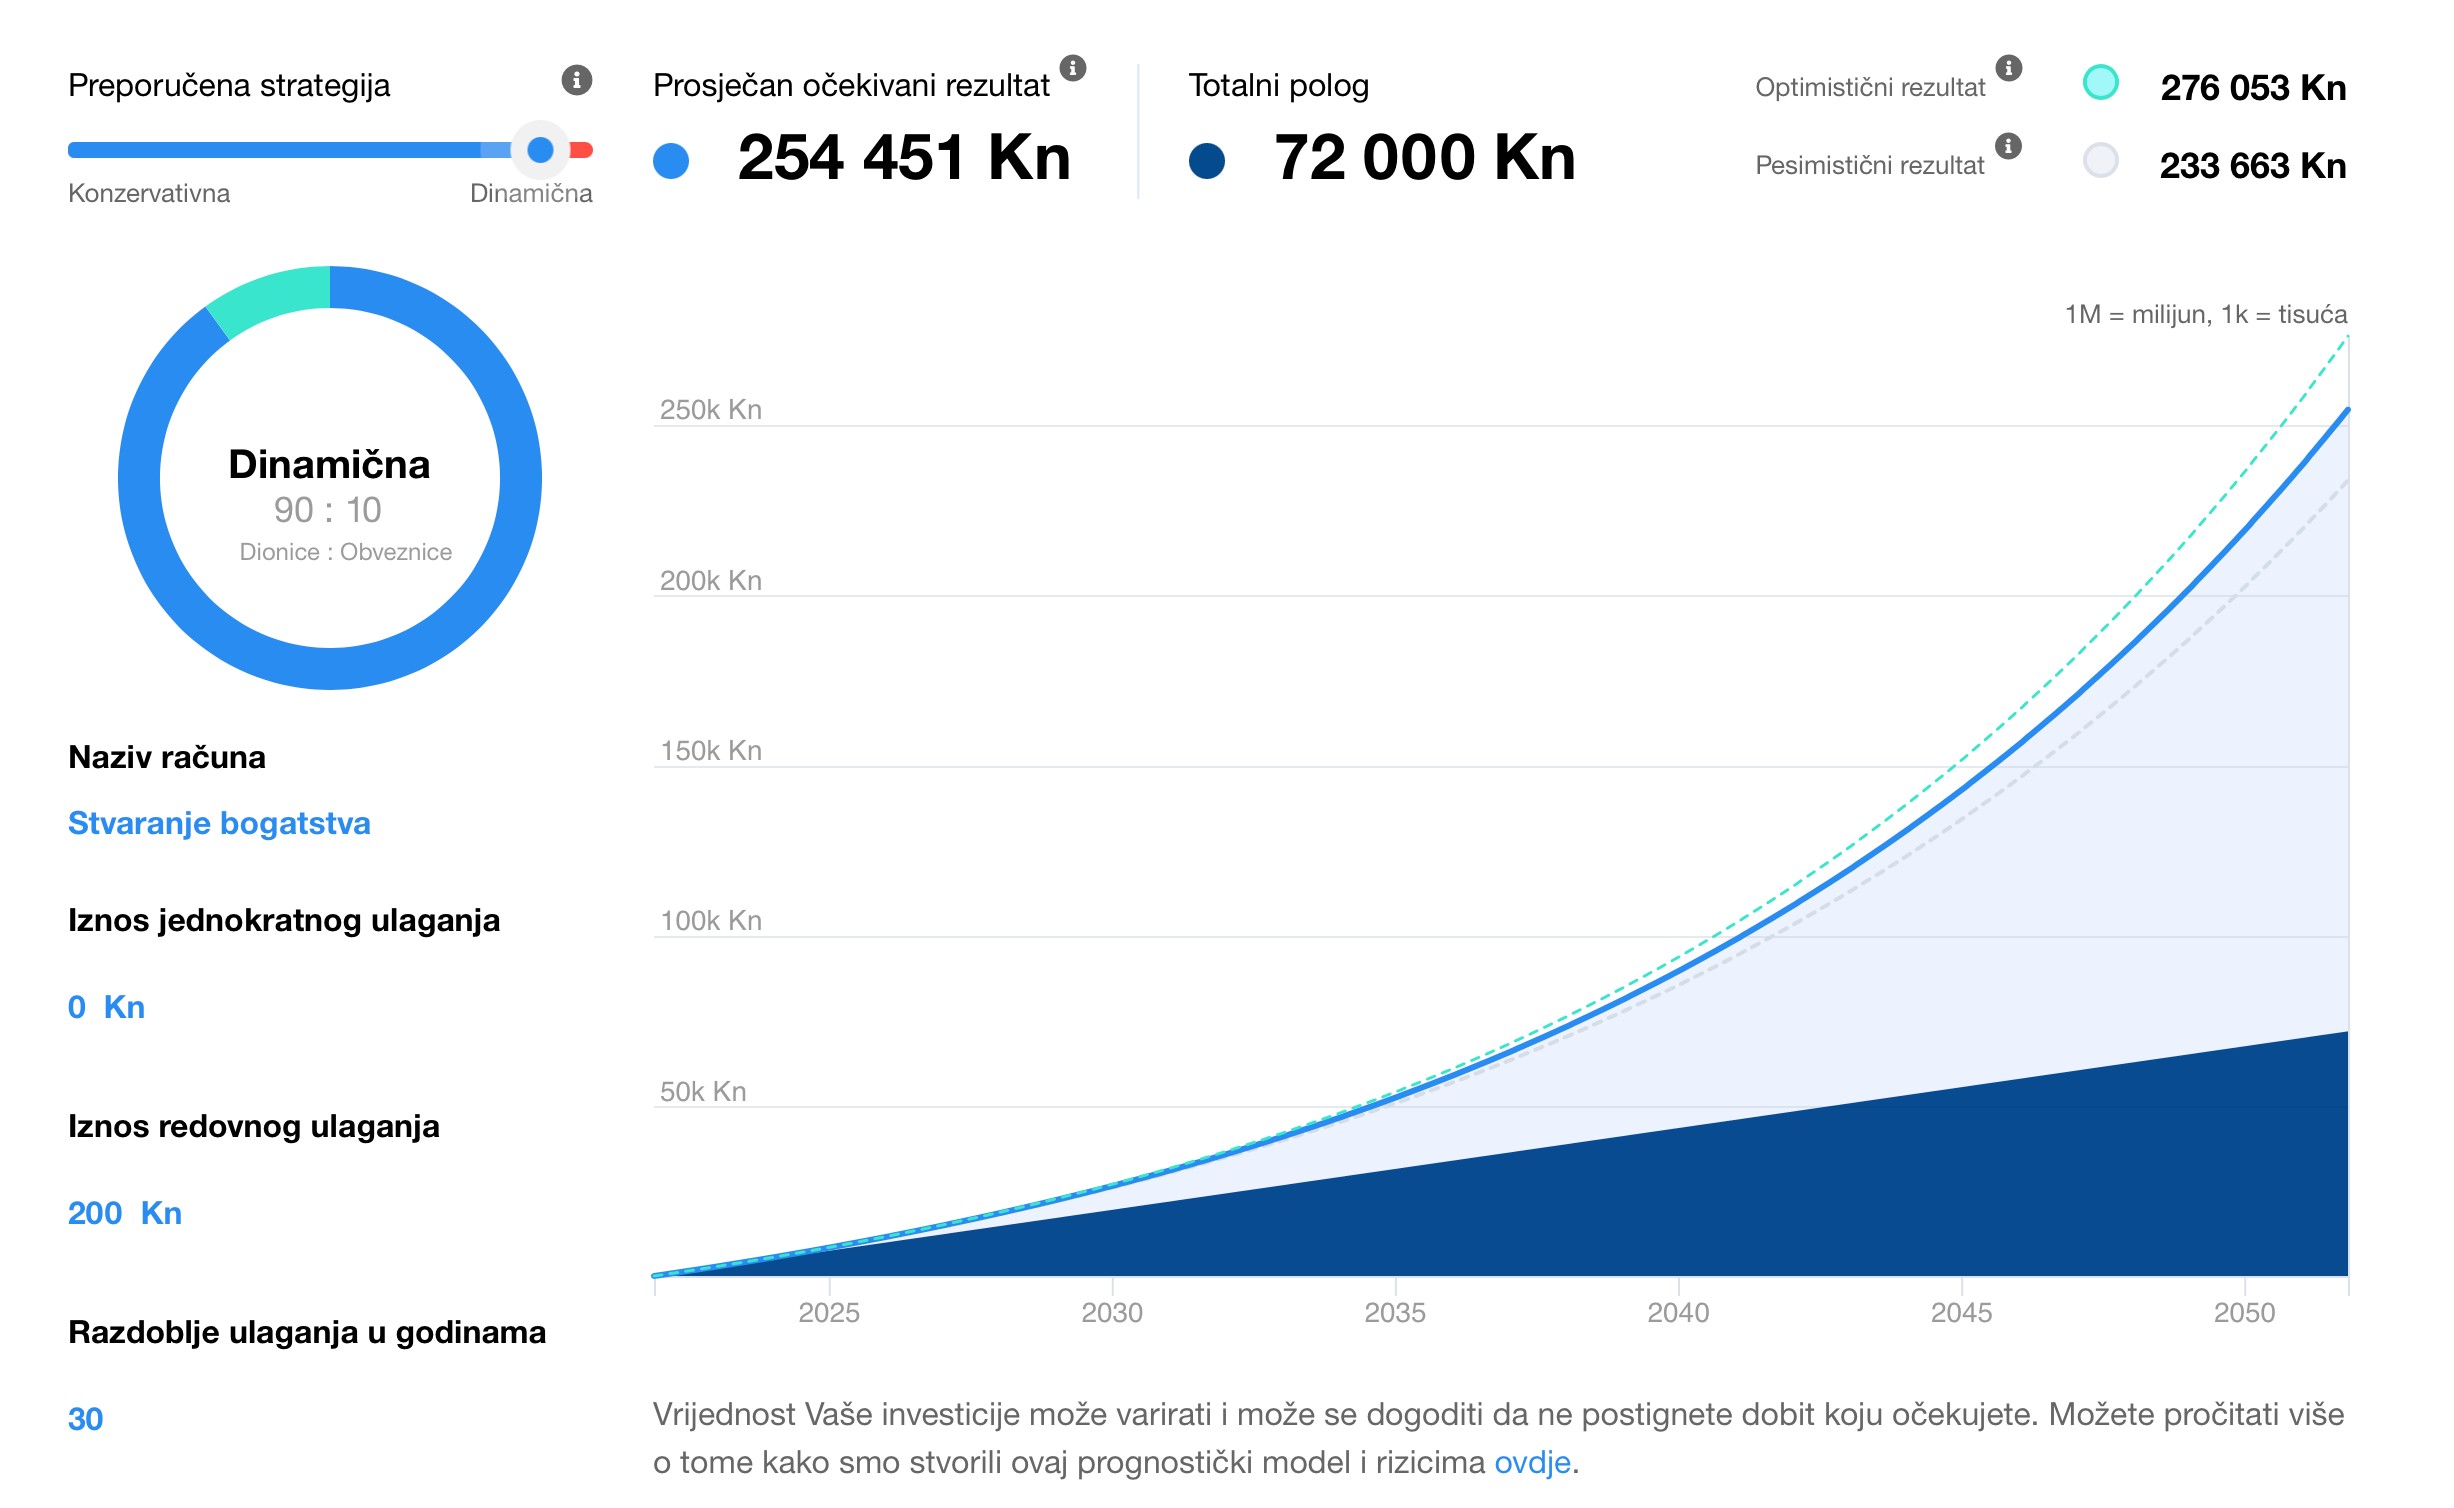The height and width of the screenshot is (1508, 2454).
Task: Click the 200 Kn regular investment value
Action: click(125, 1213)
